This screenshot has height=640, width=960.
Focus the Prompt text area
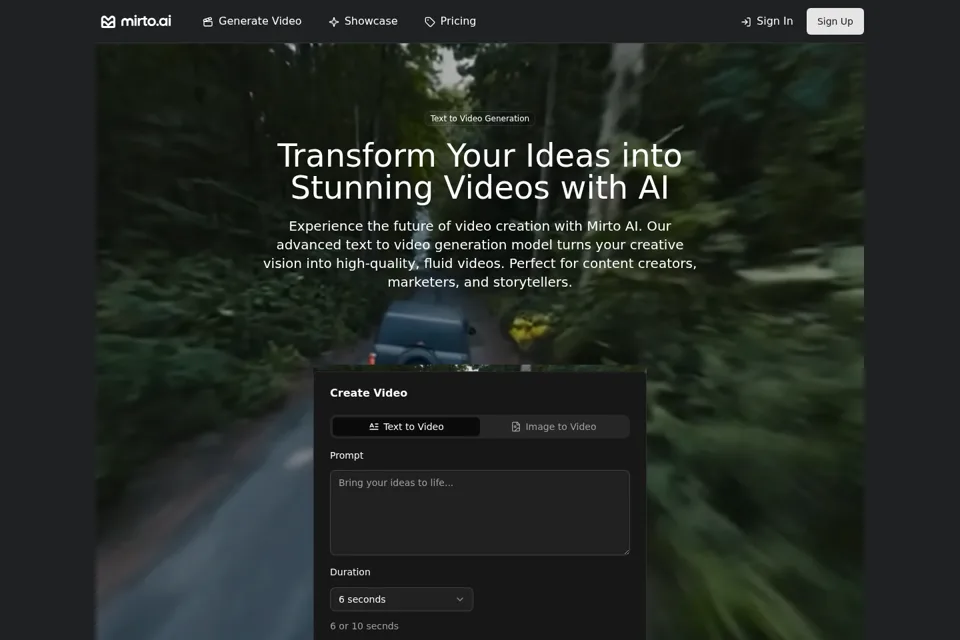(480, 513)
